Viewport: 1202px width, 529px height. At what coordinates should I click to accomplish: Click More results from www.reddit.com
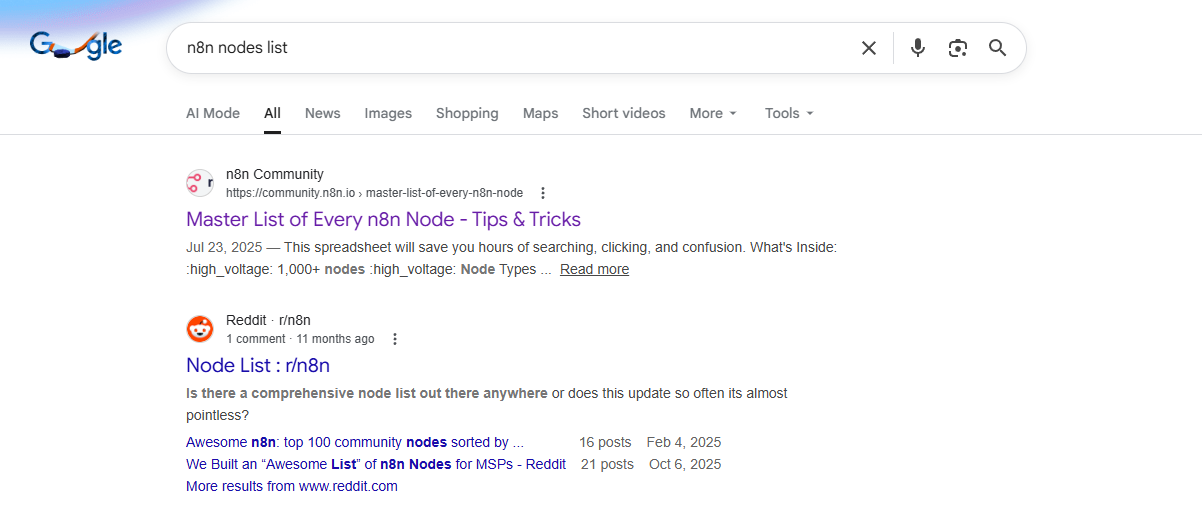(291, 486)
